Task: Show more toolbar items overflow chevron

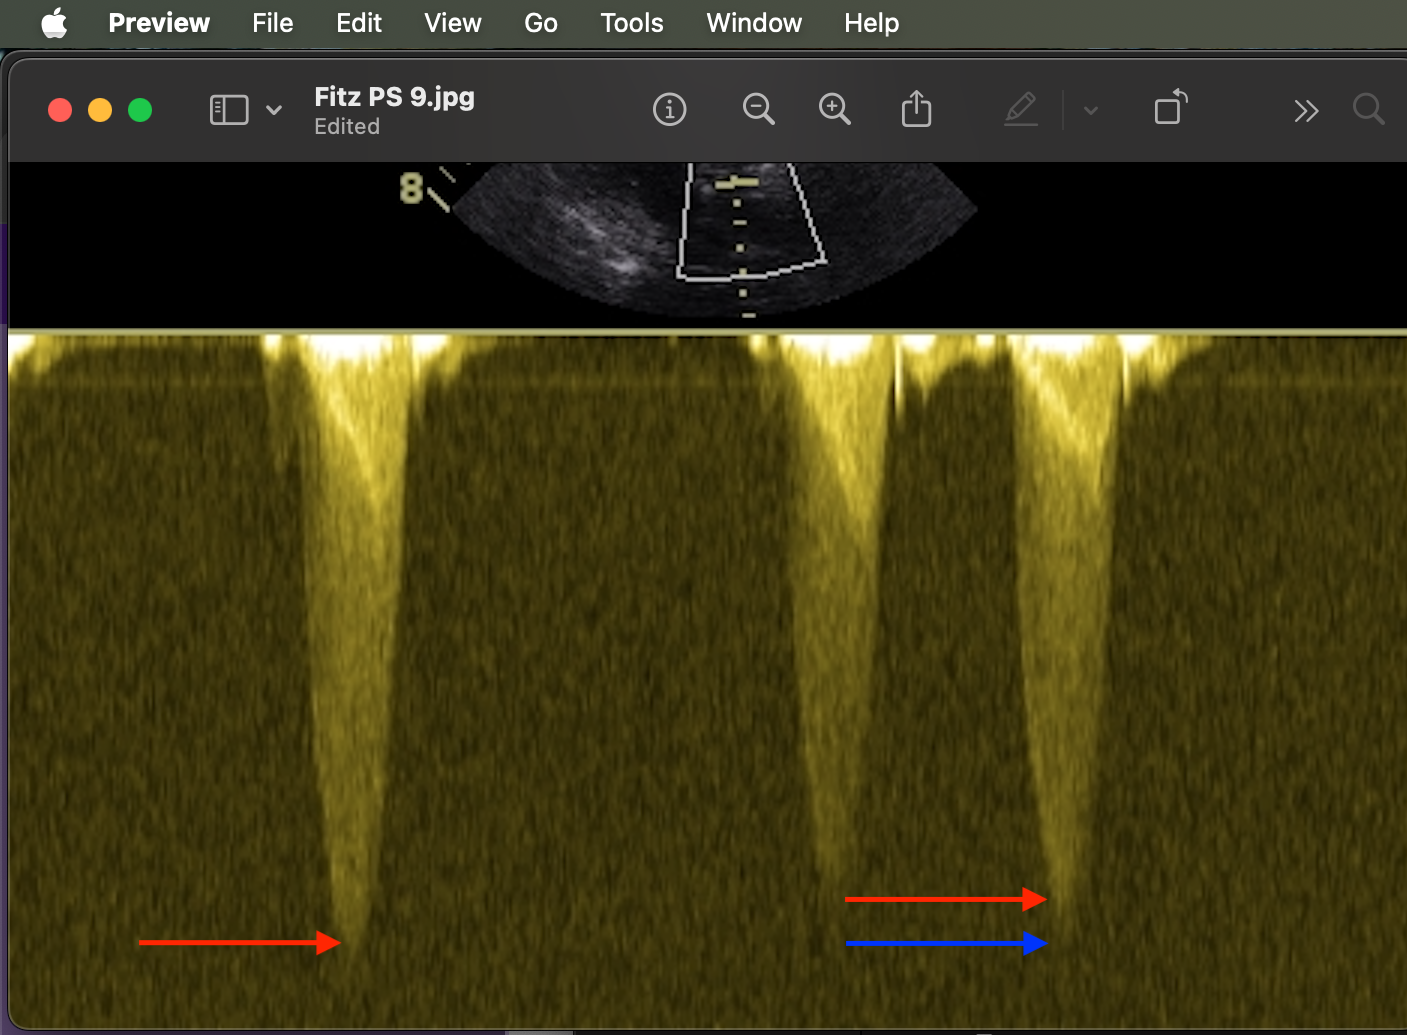Action: click(x=1306, y=110)
